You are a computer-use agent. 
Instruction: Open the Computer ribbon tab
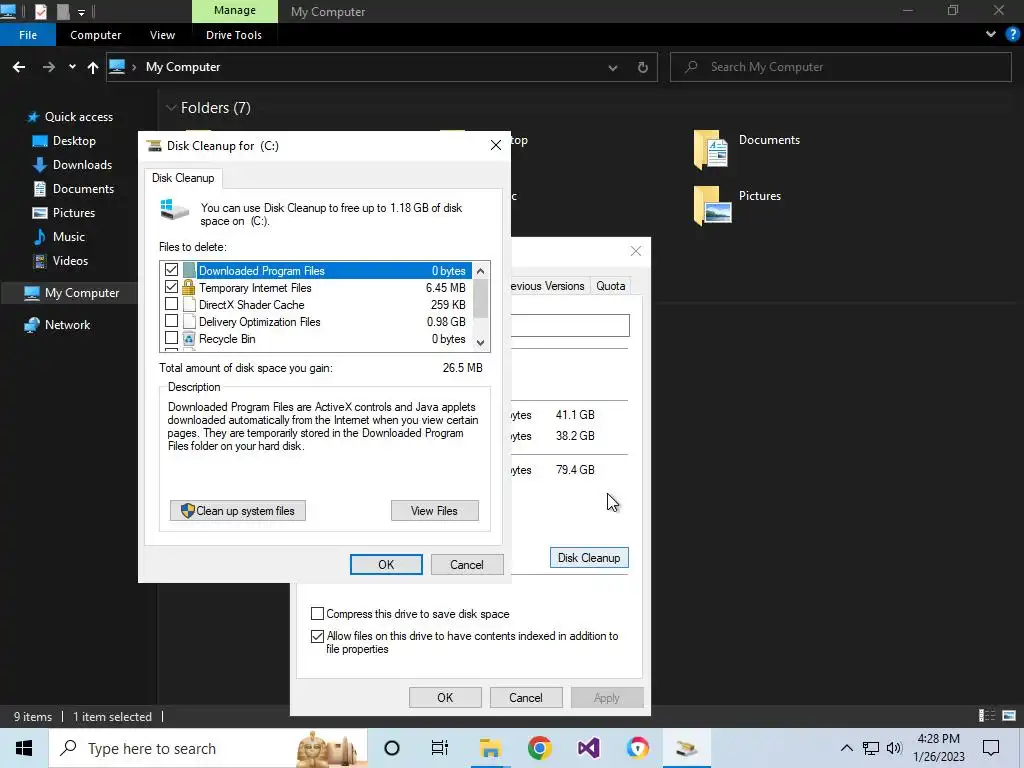95,35
